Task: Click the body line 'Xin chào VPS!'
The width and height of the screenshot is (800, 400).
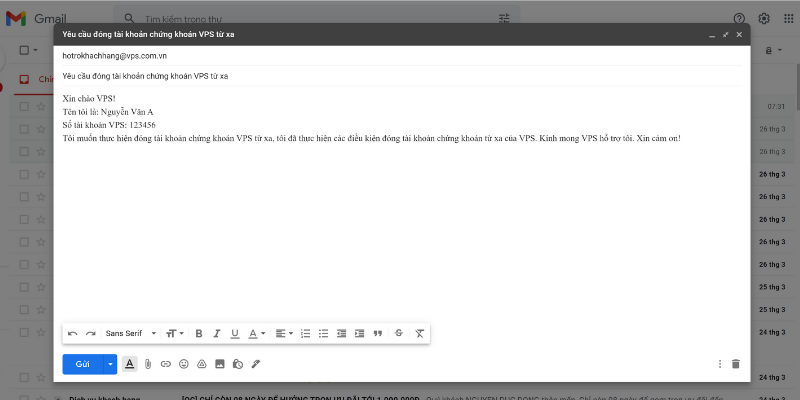Action: [x=89, y=98]
